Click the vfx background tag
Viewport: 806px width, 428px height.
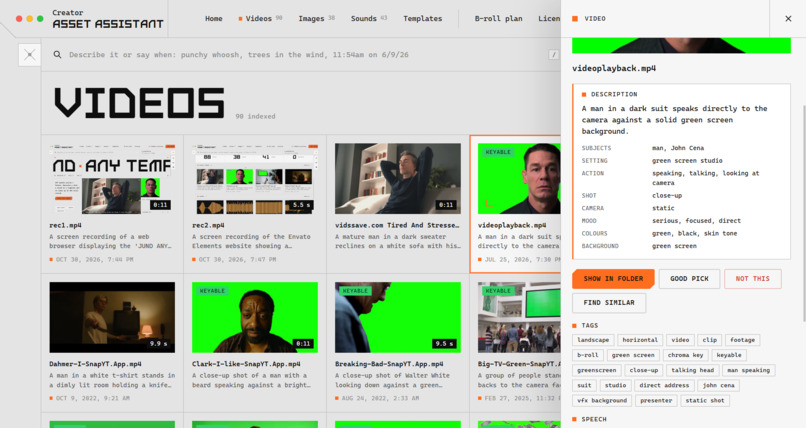point(602,400)
